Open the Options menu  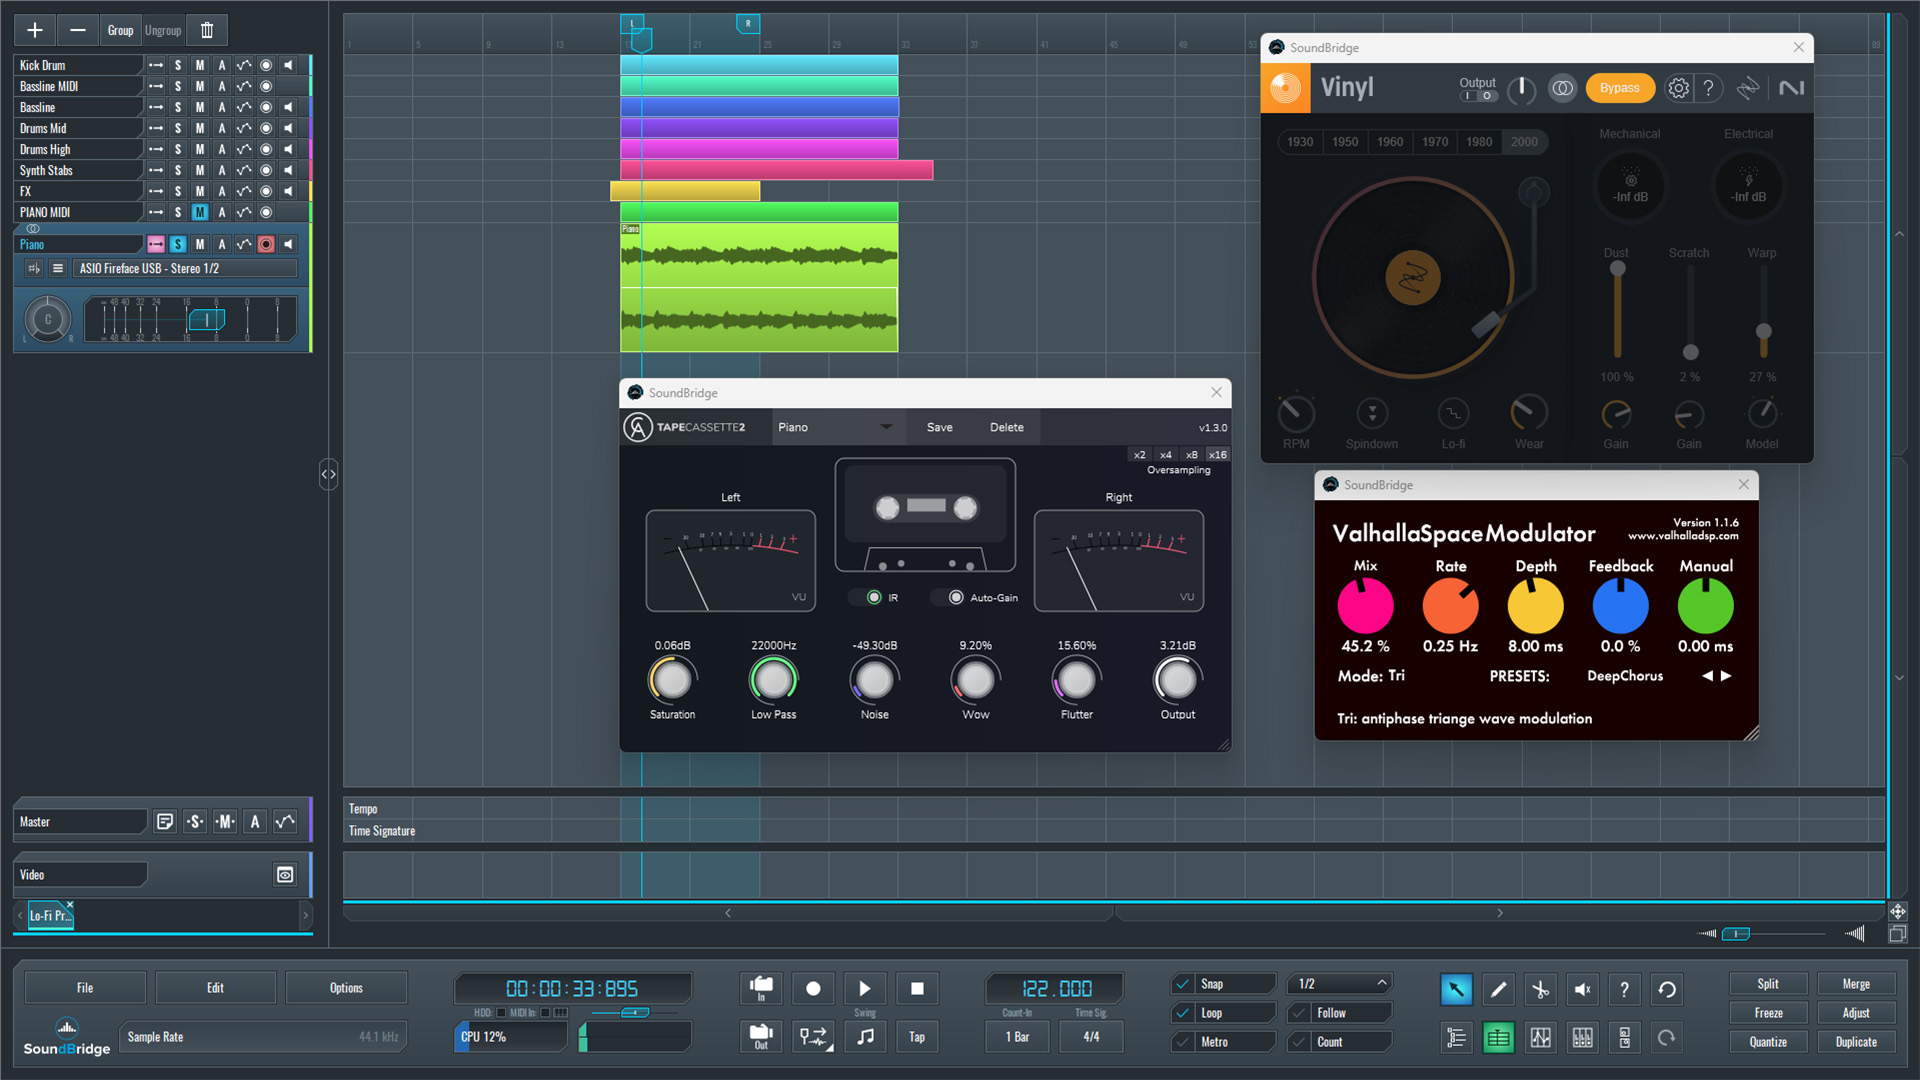click(x=346, y=988)
